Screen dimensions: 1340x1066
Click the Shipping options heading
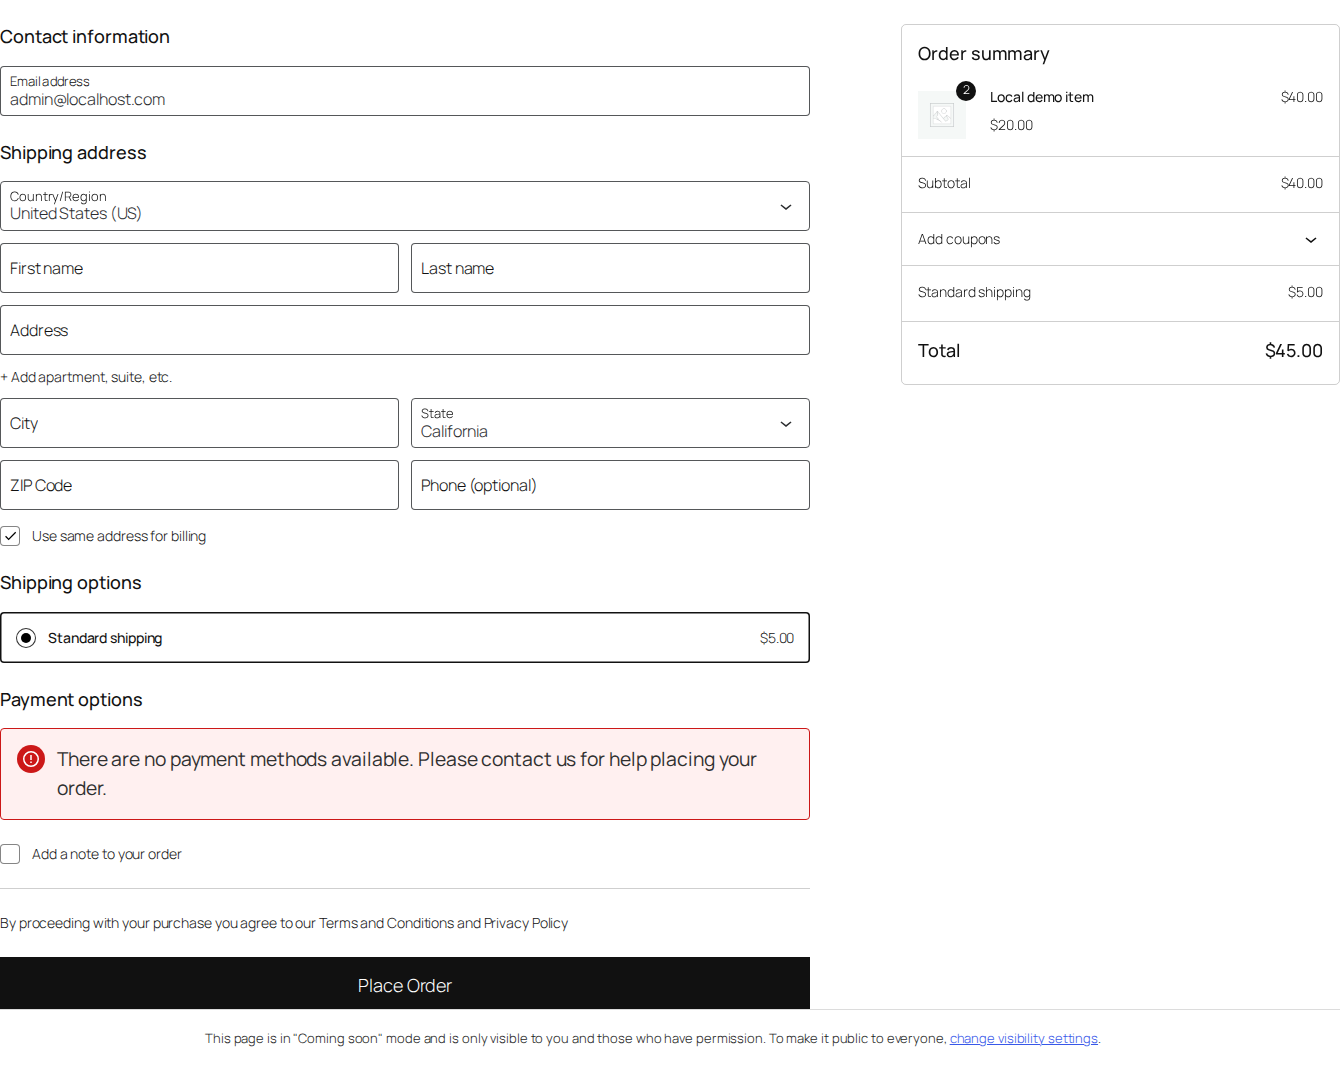71,583
